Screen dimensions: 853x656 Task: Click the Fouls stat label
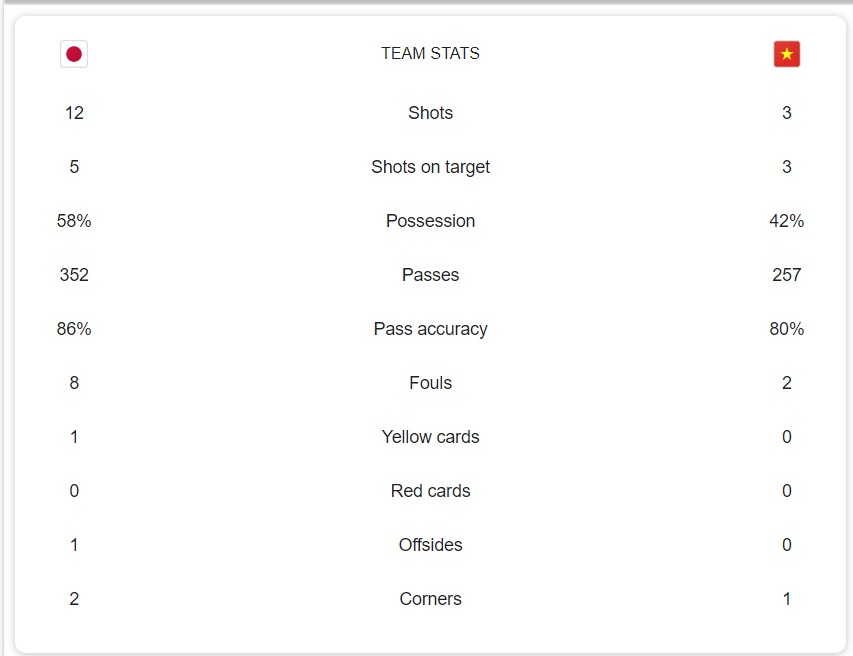click(x=430, y=383)
